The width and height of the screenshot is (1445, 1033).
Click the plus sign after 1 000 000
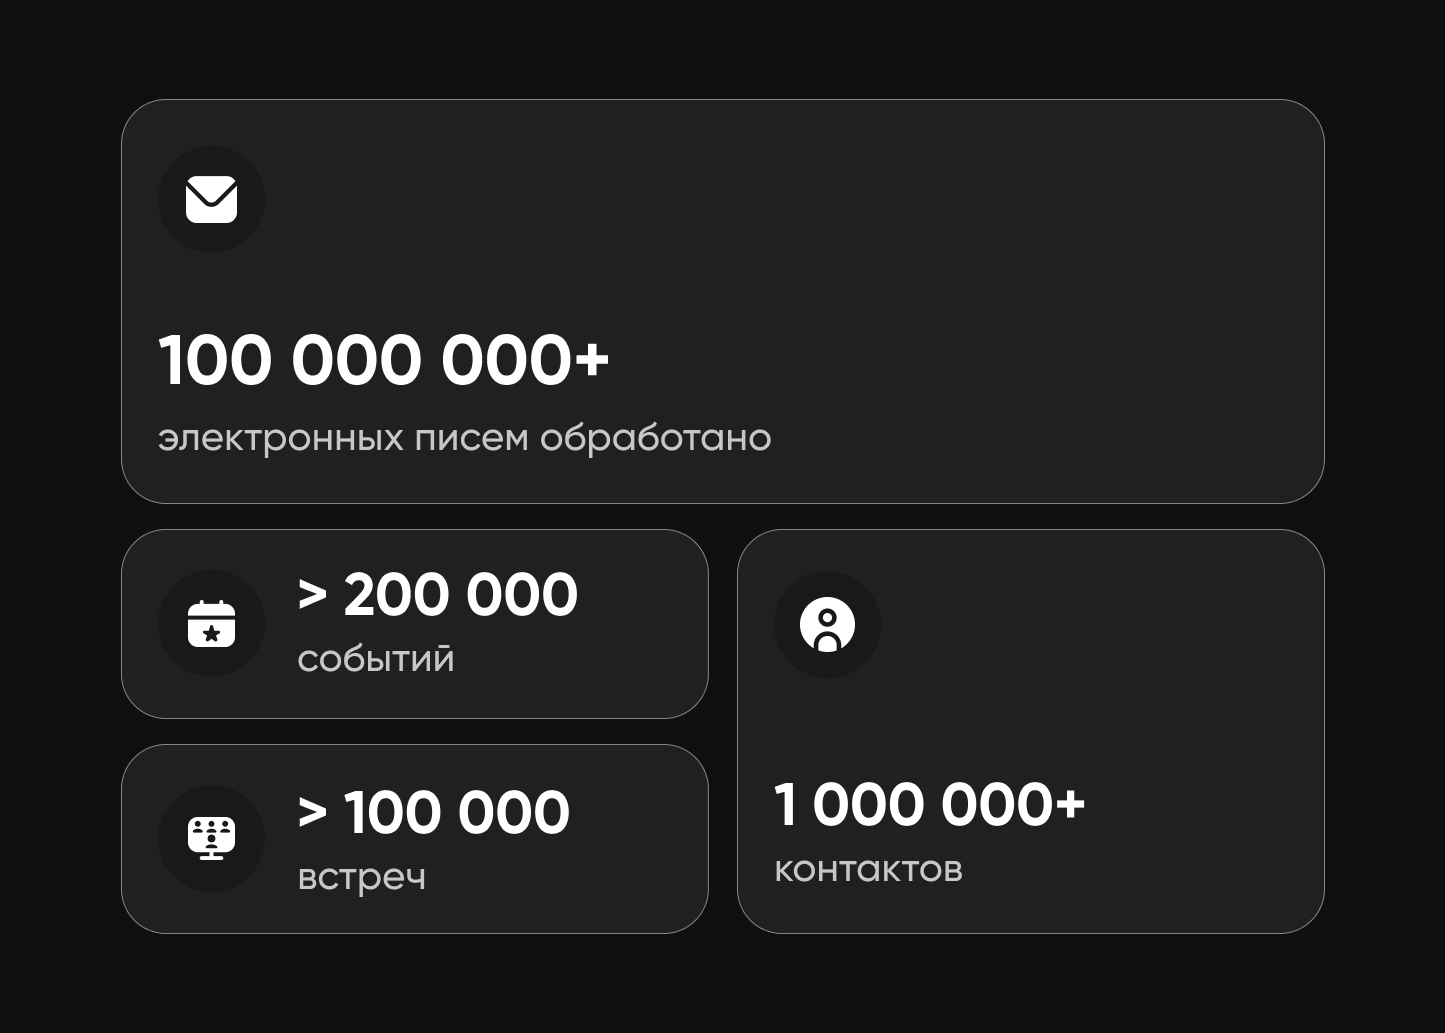[x=1069, y=803]
